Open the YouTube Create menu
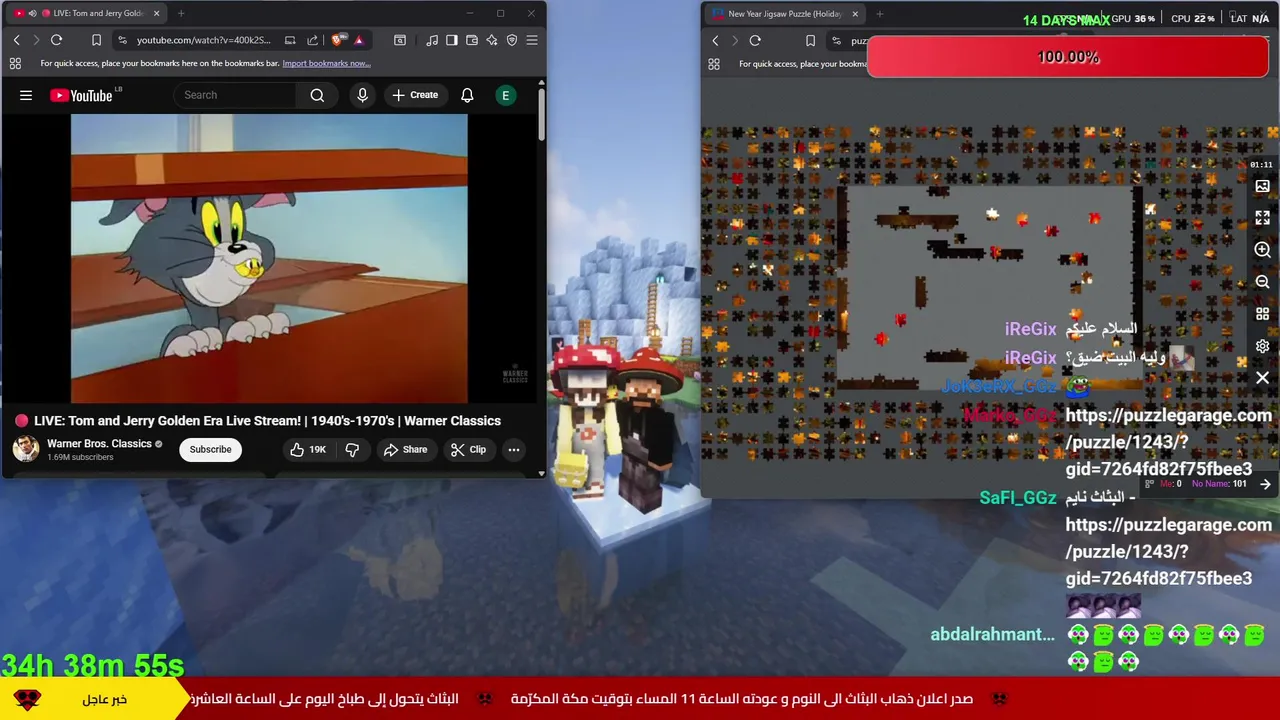The height and width of the screenshot is (720, 1280). pos(415,95)
